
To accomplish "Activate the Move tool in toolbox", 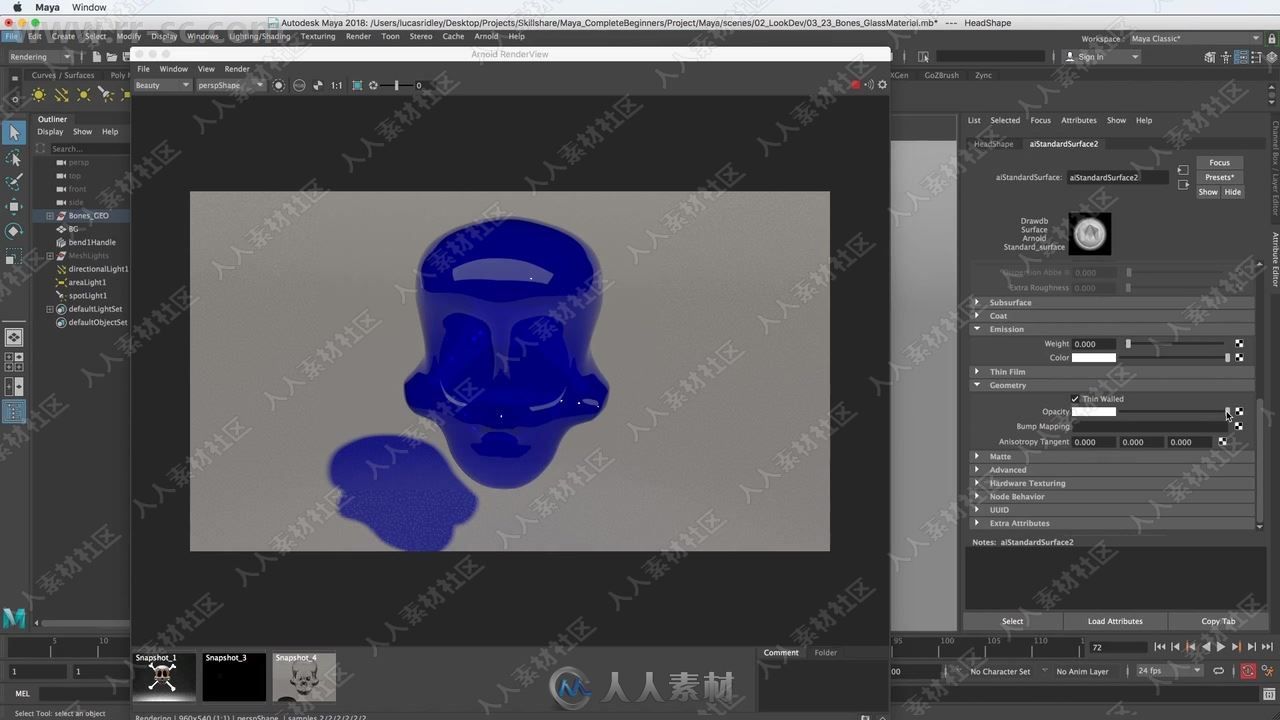I will (14, 207).
